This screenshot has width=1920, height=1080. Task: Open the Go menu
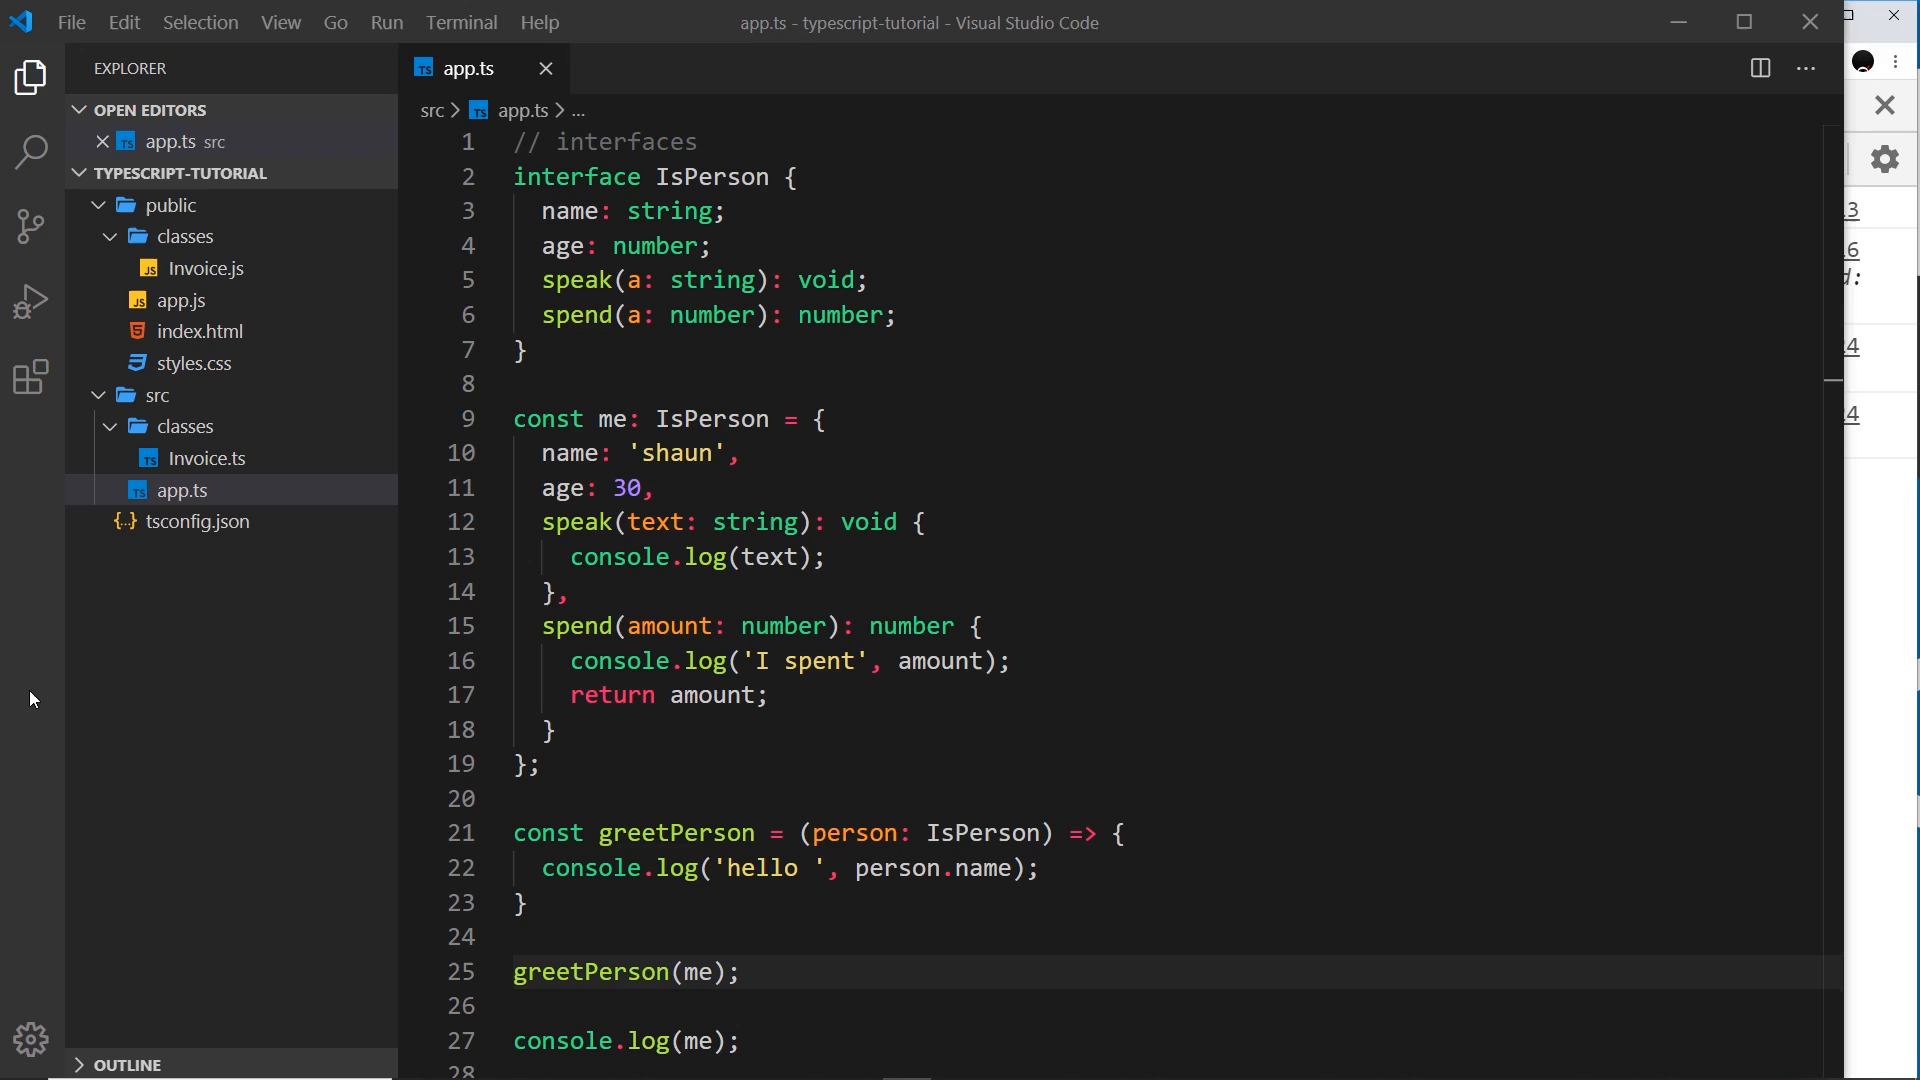(336, 22)
